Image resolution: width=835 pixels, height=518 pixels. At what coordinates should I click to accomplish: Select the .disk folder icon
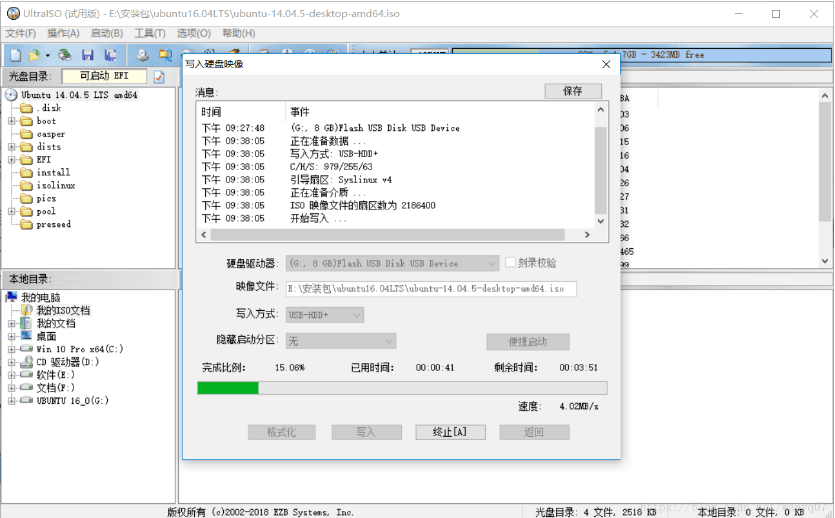pyautogui.click(x=26, y=108)
